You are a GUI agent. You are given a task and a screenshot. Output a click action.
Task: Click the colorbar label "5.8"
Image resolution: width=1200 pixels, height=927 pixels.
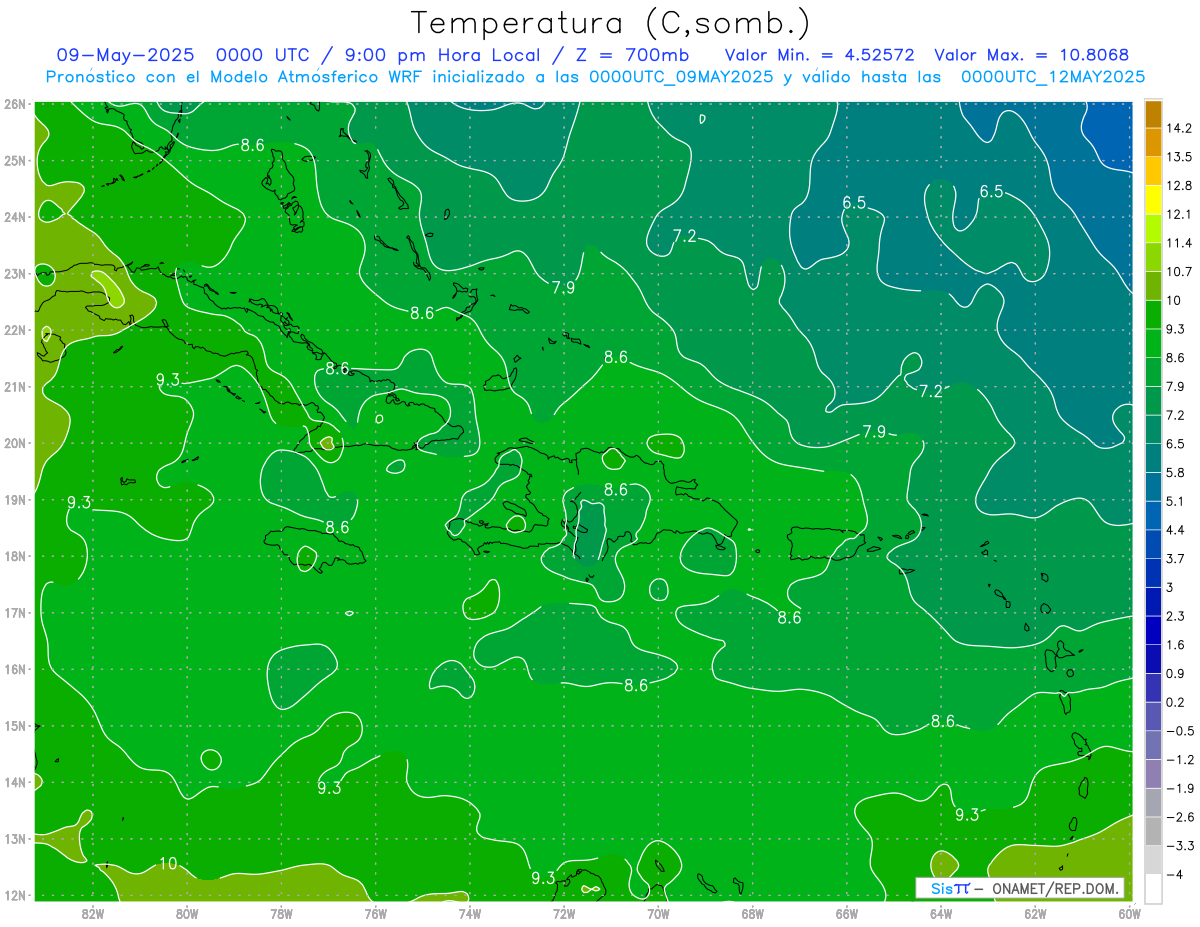1176,472
